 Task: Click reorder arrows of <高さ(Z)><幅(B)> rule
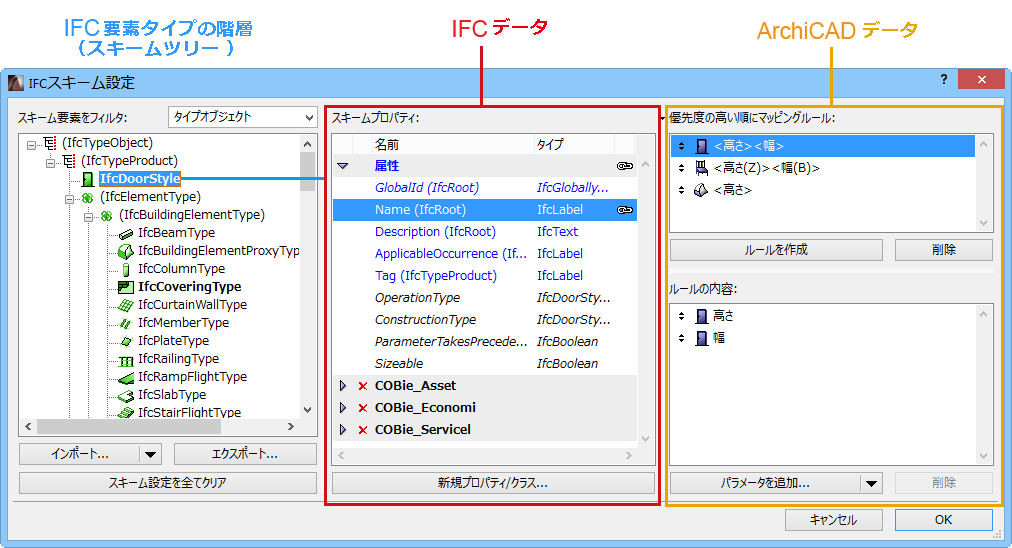coord(682,168)
